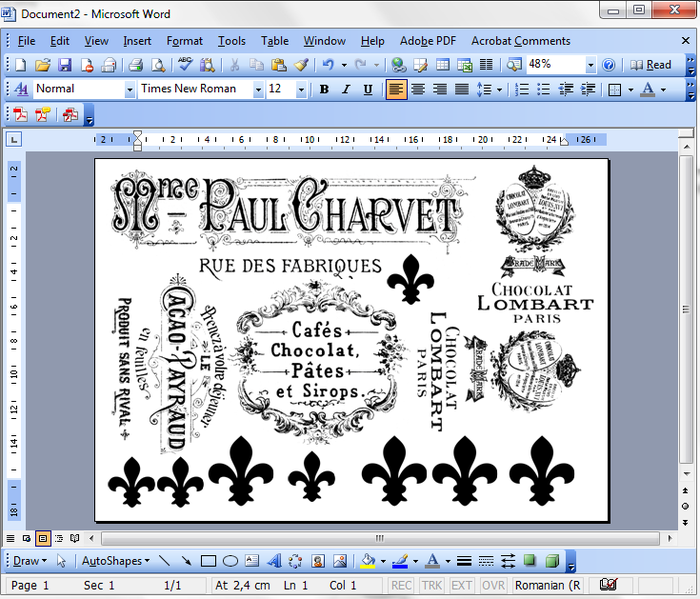Open Print Preview from the toolbar
The image size is (700, 599).
point(158,65)
